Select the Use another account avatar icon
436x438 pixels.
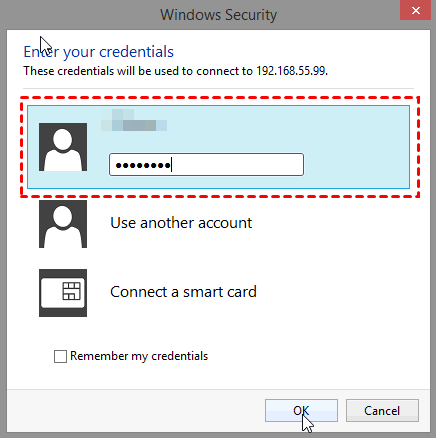[63, 224]
